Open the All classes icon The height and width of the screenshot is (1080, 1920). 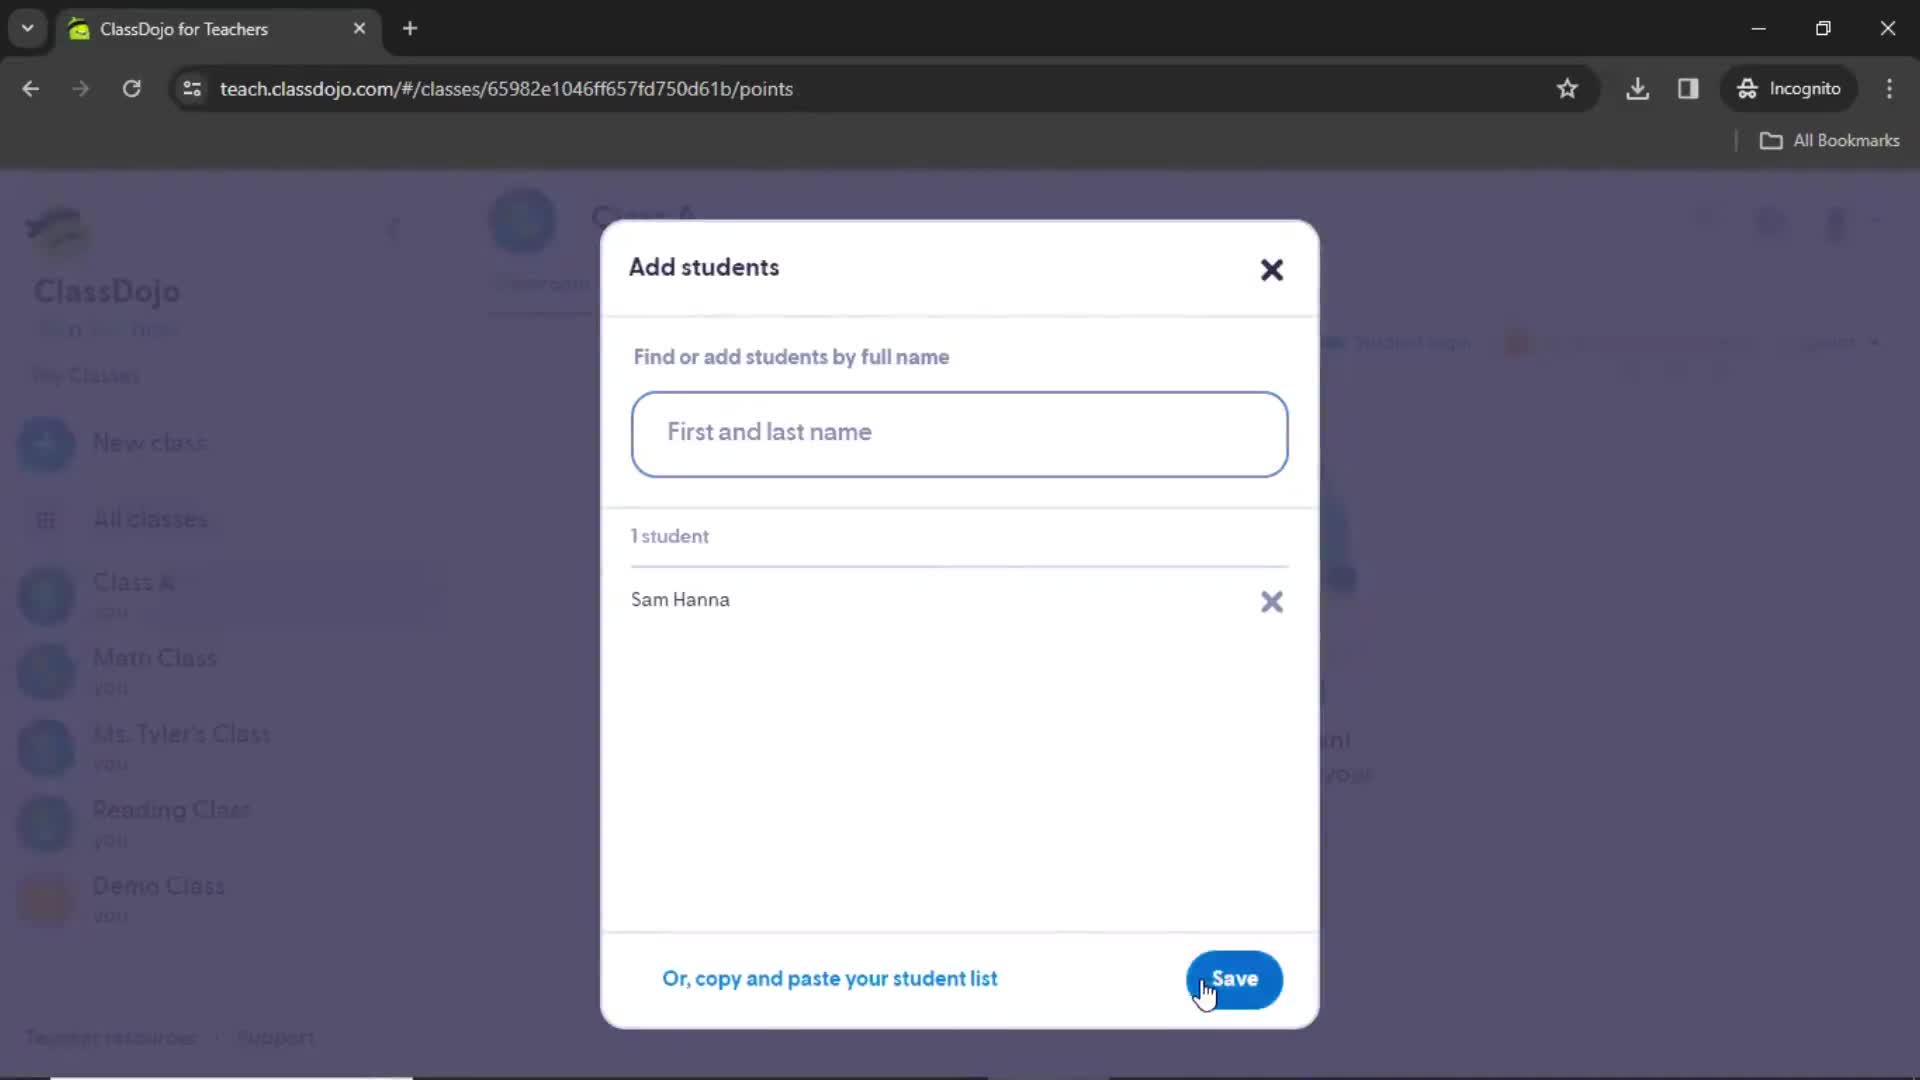[x=46, y=518]
